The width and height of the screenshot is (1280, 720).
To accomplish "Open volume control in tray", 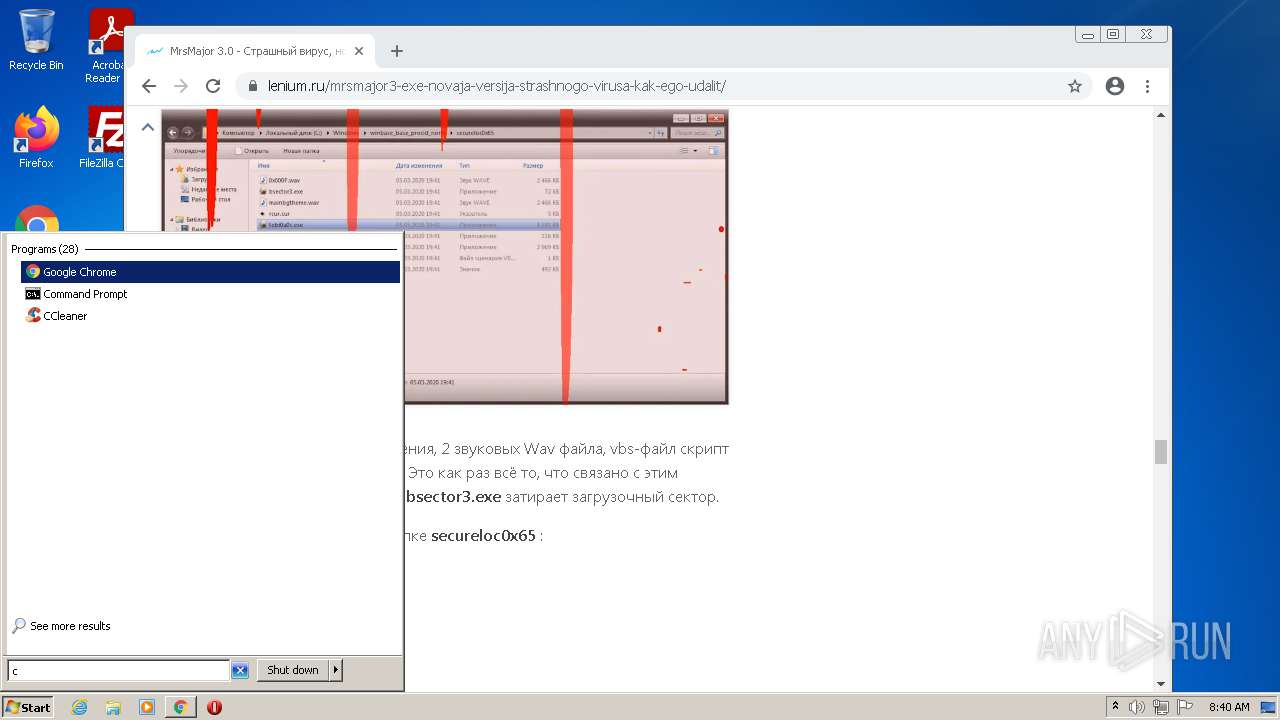I will (x=1137, y=707).
